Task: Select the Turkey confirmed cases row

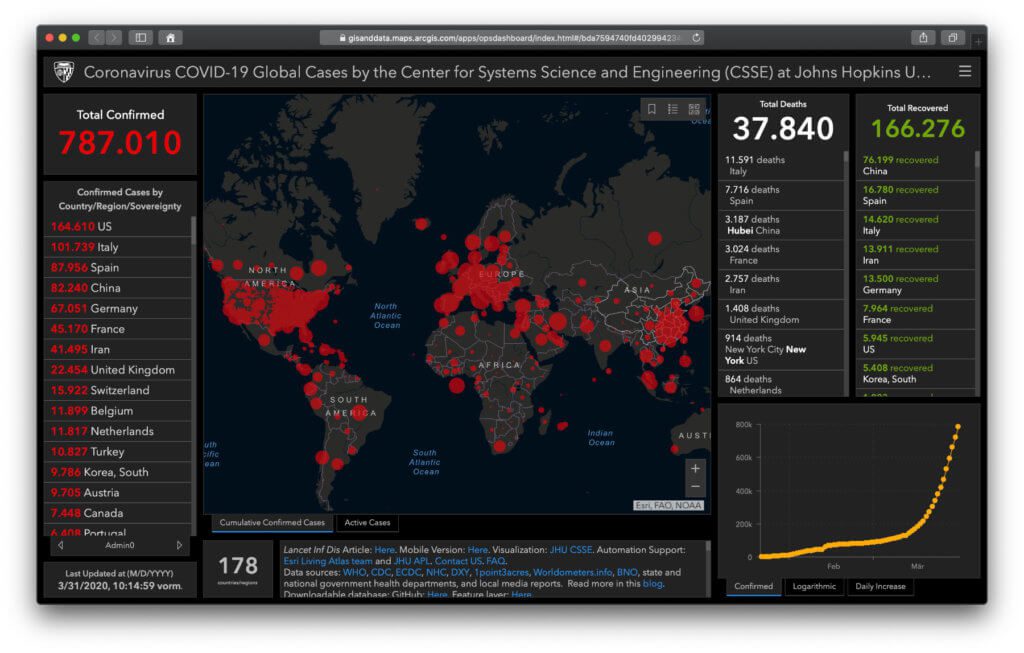Action: click(x=118, y=451)
